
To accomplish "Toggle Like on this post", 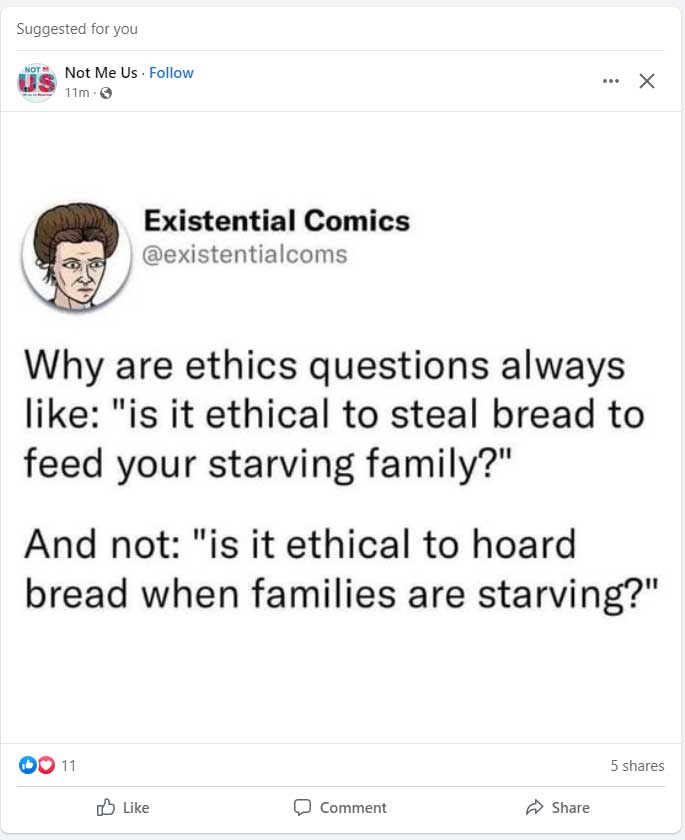I will tap(123, 807).
